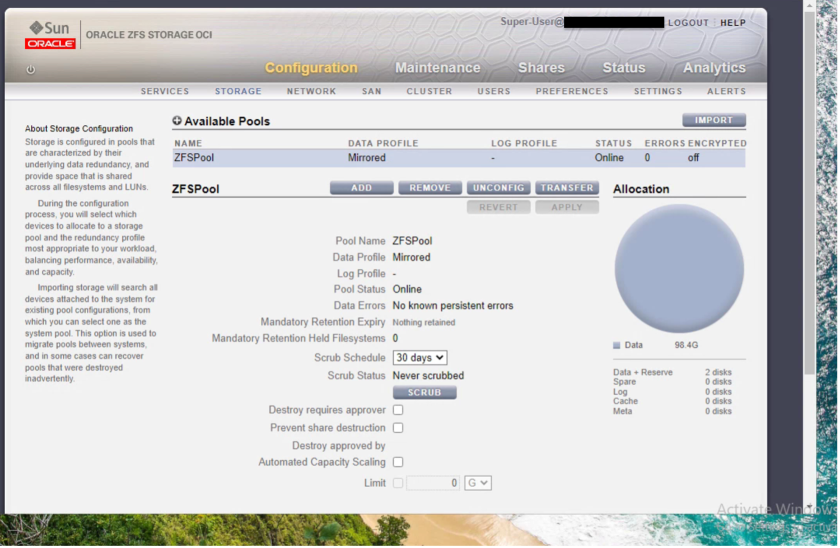Image resolution: width=840 pixels, height=548 pixels.
Task: Switch to the Analytics tab
Action: pos(714,68)
